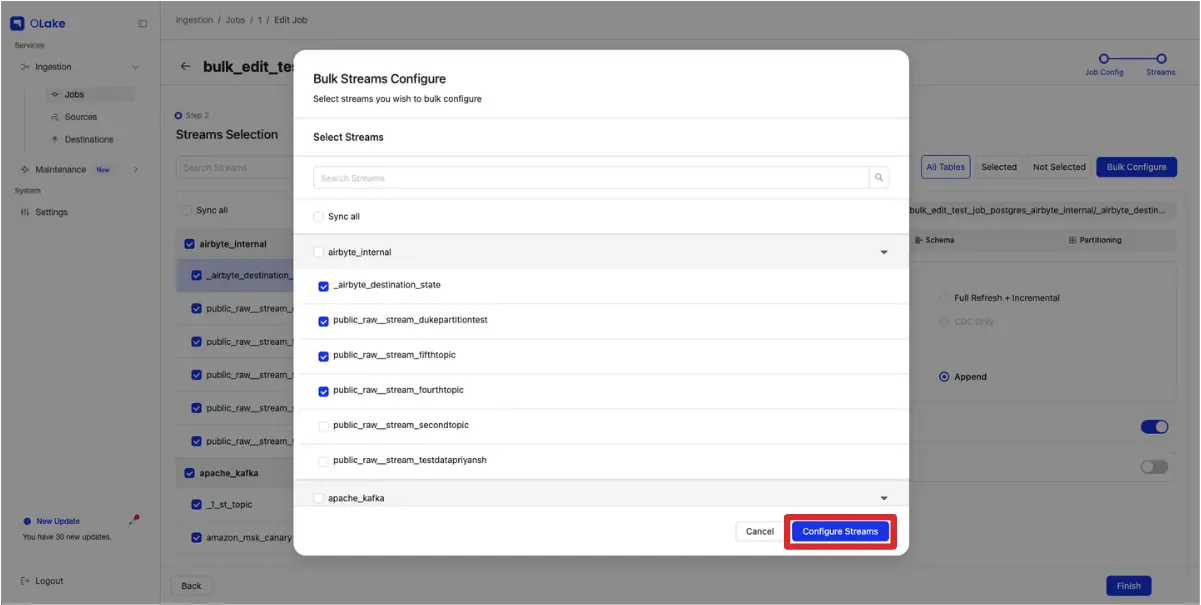Image resolution: width=1201 pixels, height=605 pixels.
Task: Collapse airbyte_internal group arrow in modal
Action: pyautogui.click(x=883, y=252)
